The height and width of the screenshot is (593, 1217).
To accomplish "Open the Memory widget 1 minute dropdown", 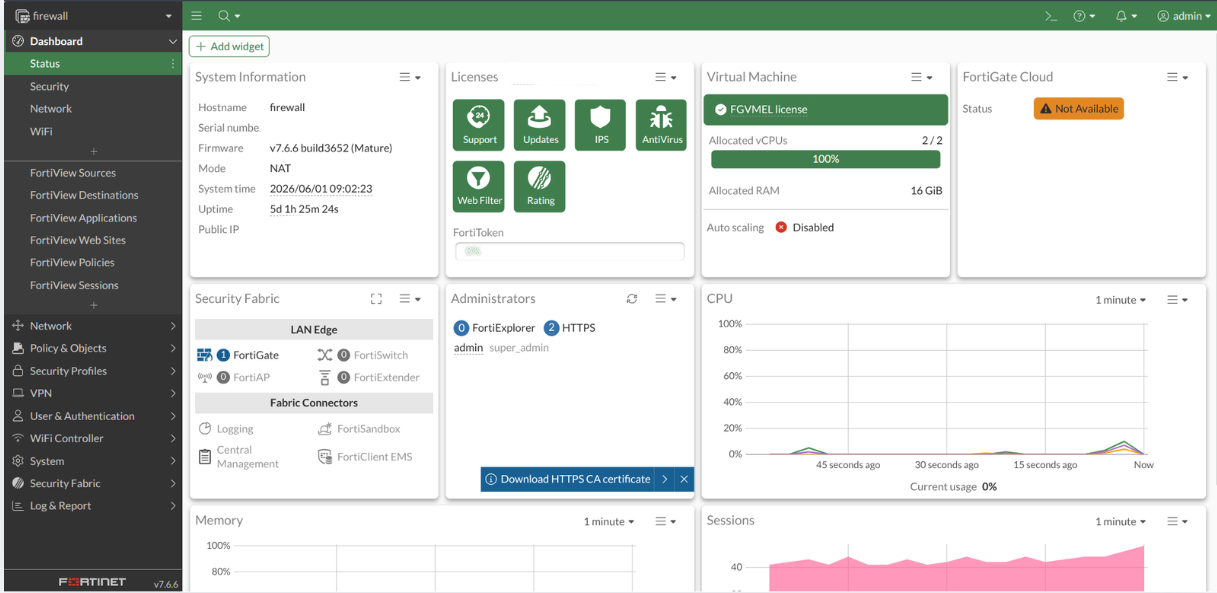I will coord(609,522).
